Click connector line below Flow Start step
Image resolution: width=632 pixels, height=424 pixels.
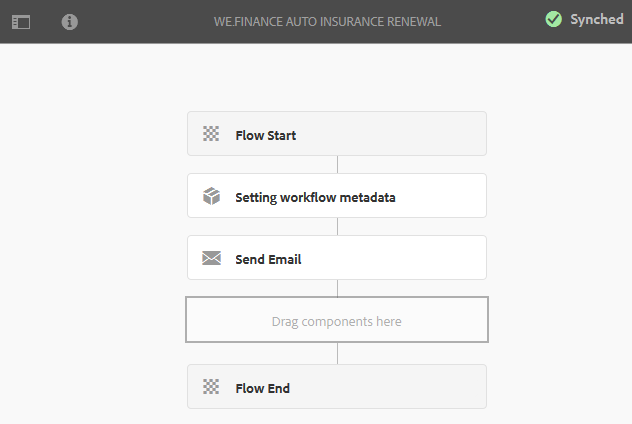click(x=337, y=165)
